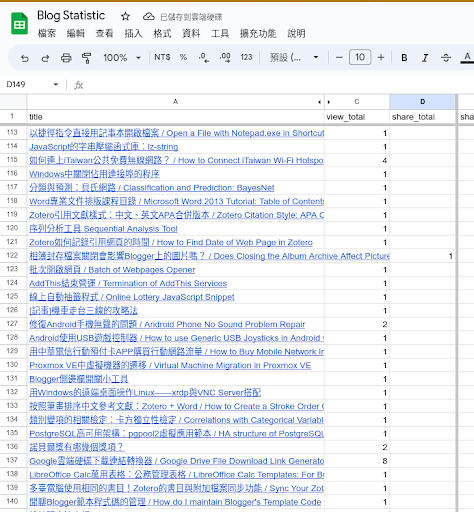Viewport: 474px width, 512px height.
Task: Format cell as percent
Action: pyautogui.click(x=183, y=57)
